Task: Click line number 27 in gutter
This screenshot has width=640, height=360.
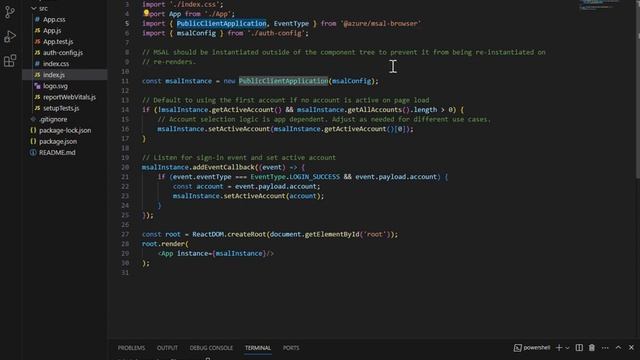Action: (x=125, y=234)
